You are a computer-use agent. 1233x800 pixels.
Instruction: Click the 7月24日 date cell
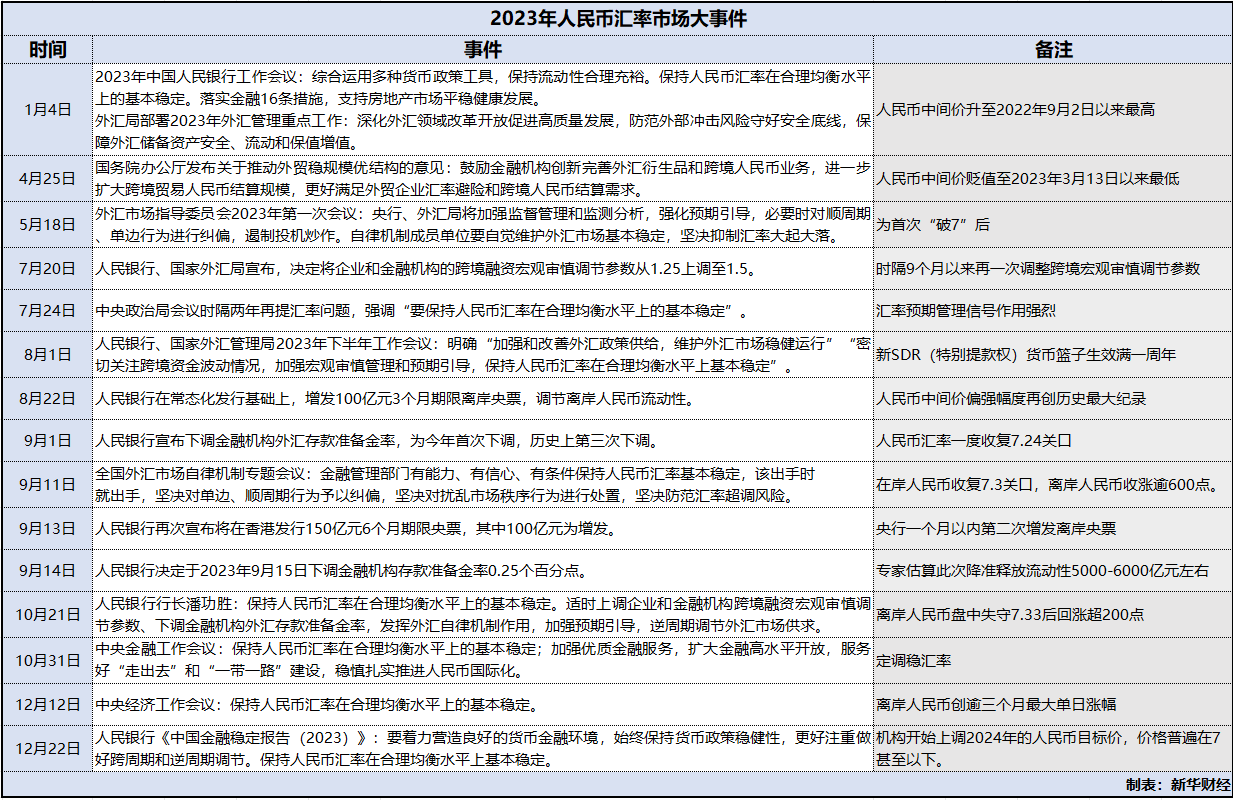[45, 311]
